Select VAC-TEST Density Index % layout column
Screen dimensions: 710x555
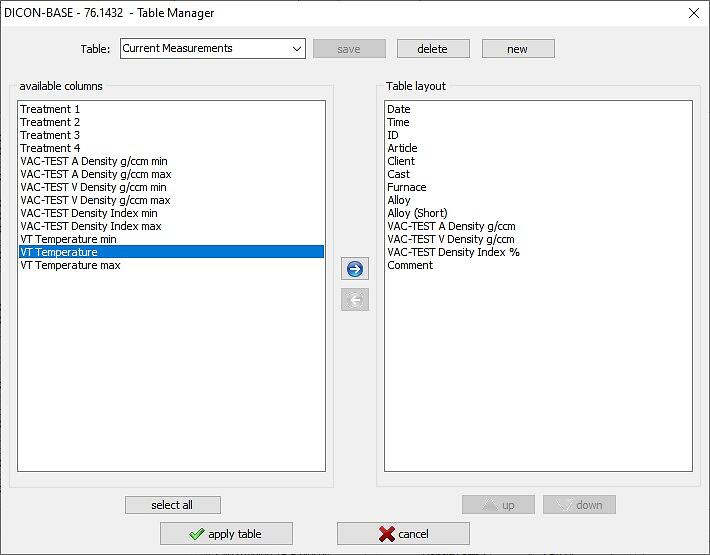[x=453, y=252]
